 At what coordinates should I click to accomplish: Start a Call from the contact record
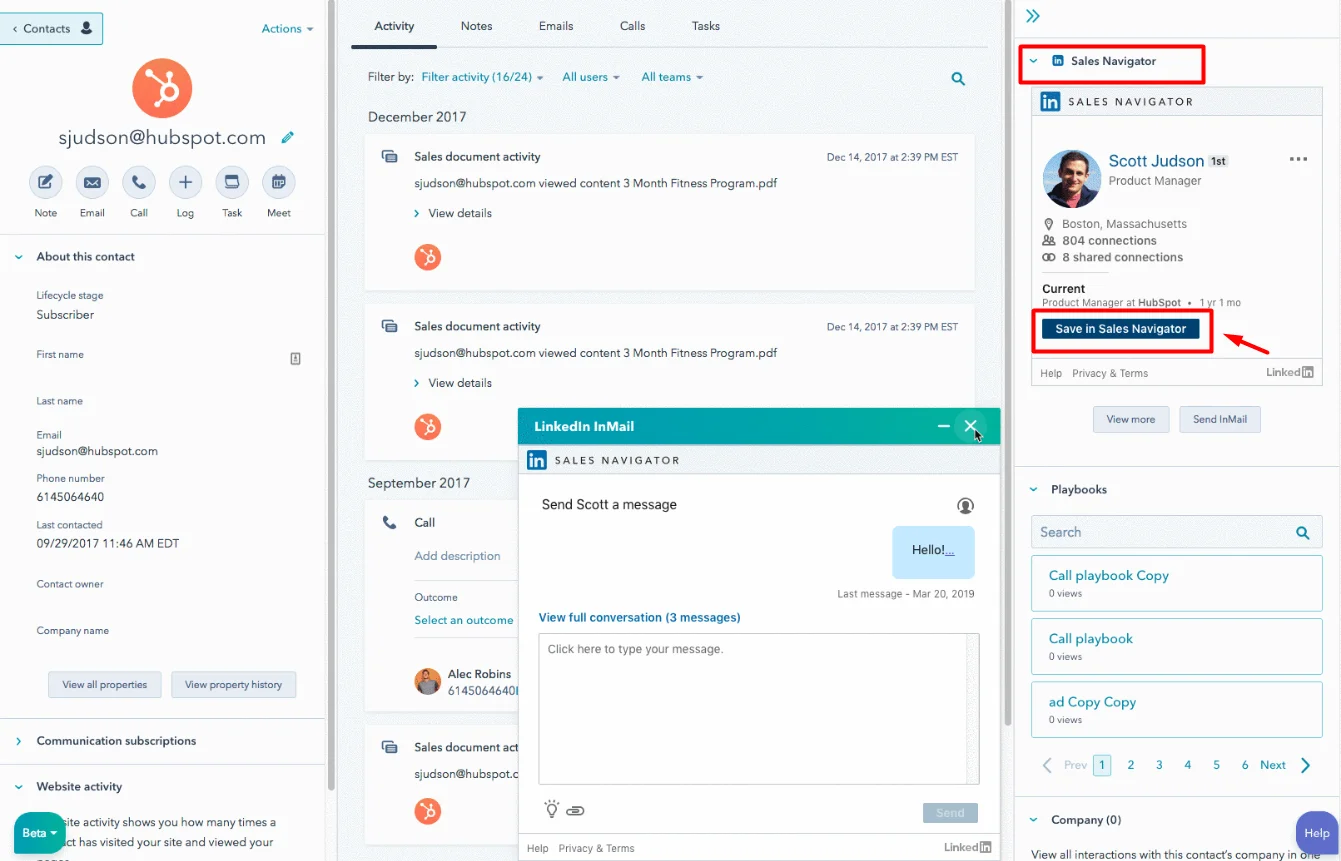[x=139, y=182]
